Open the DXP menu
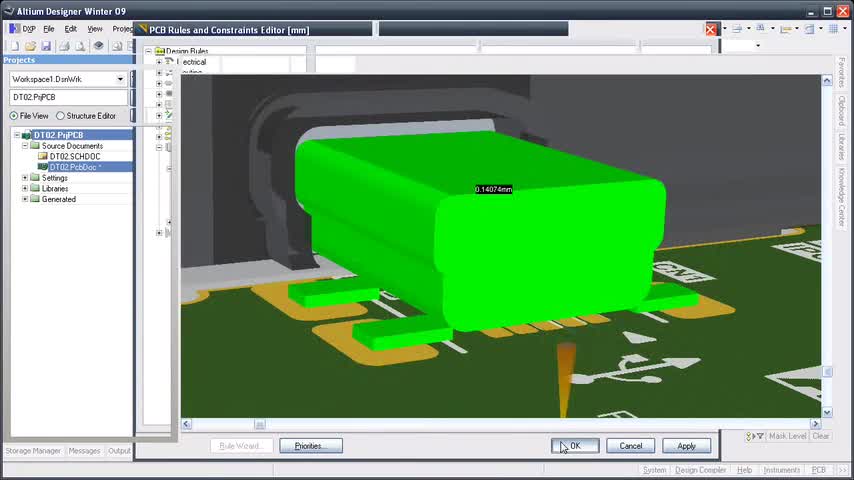The image size is (854, 480). point(28,29)
